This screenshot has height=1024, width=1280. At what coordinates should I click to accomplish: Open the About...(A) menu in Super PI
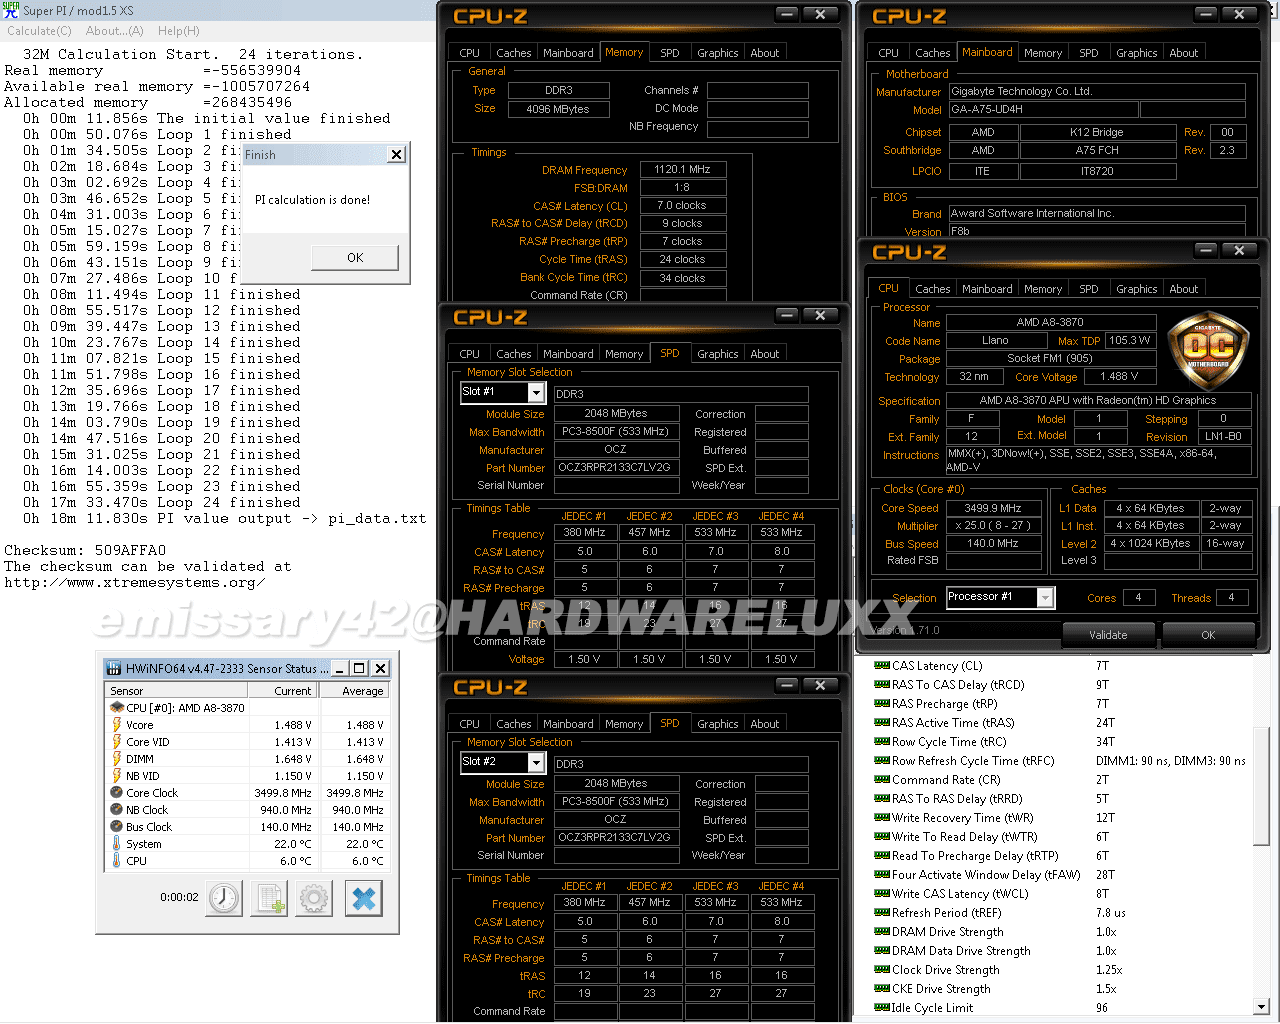coord(114,31)
